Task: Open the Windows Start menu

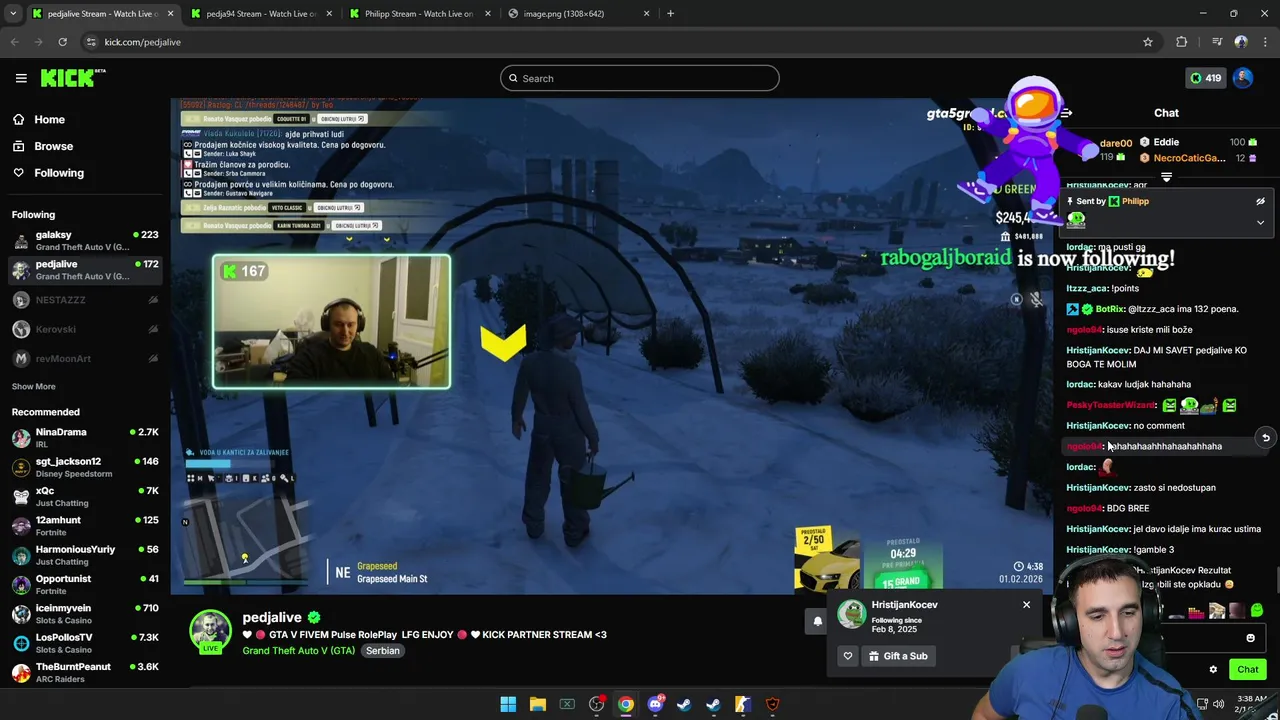Action: pos(508,704)
